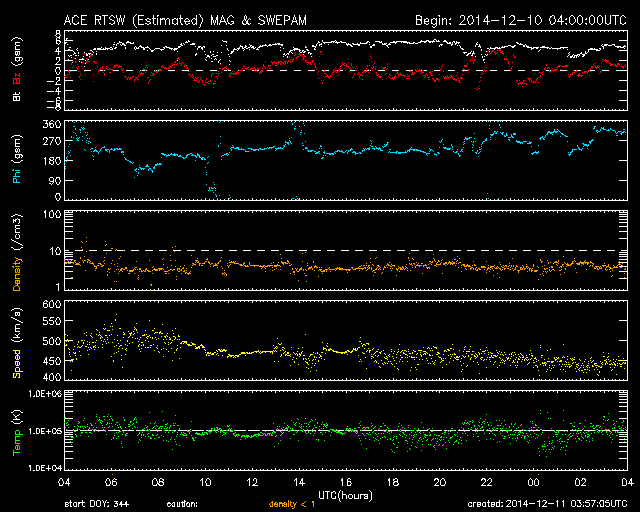Click the ACE RTSW MAG & SWEPAM title
Image resolution: width=640 pixels, height=512 pixels.
click(187, 19)
